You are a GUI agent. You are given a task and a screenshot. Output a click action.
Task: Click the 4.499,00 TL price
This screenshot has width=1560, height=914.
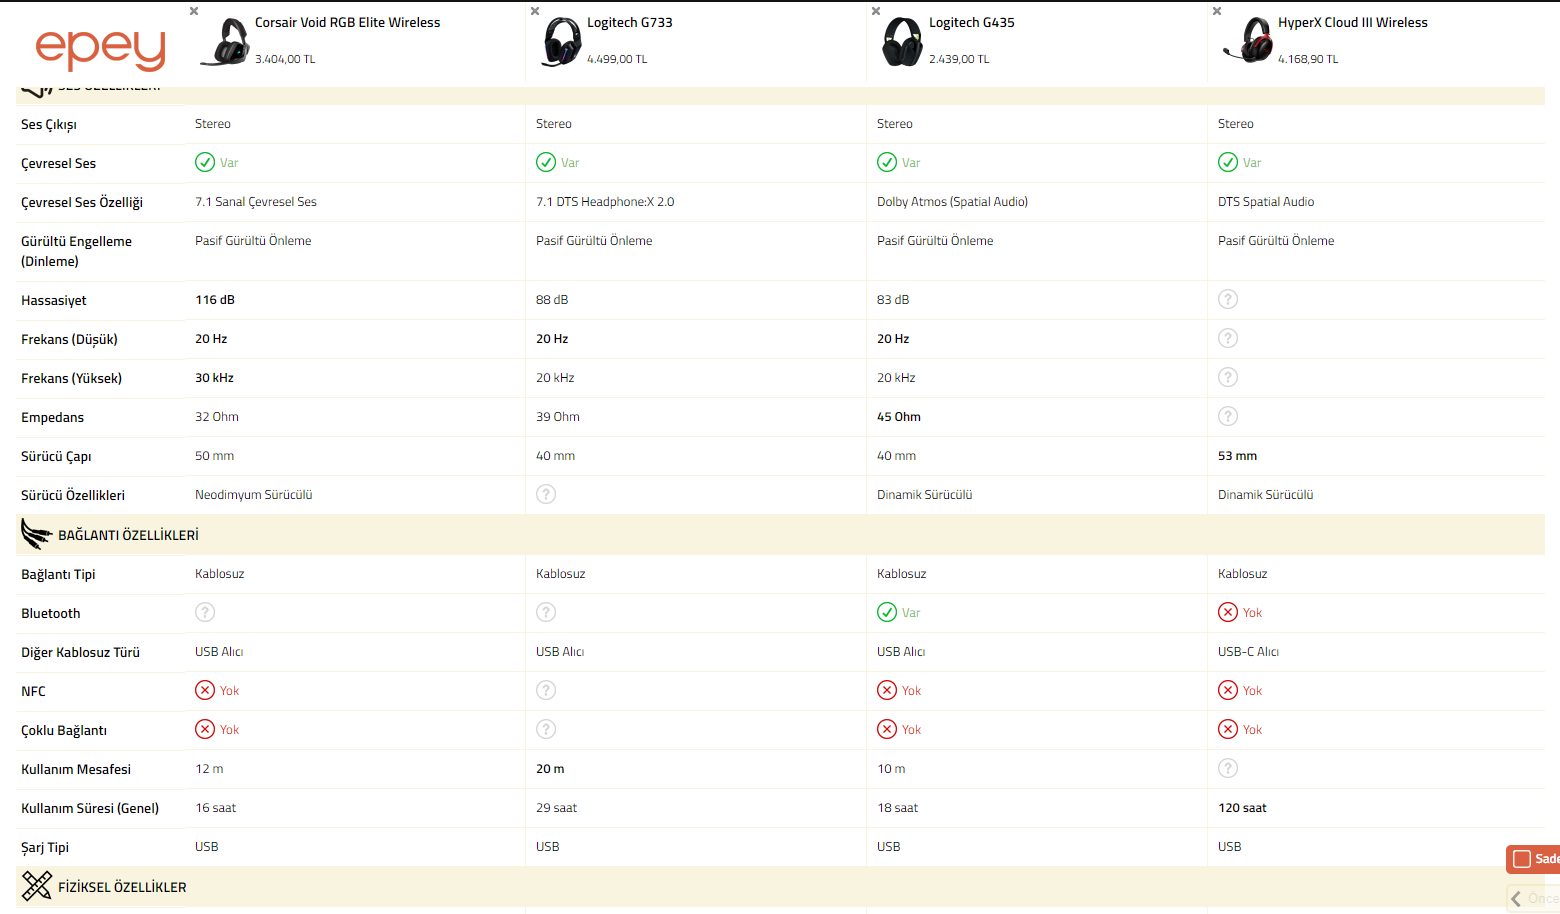[617, 59]
